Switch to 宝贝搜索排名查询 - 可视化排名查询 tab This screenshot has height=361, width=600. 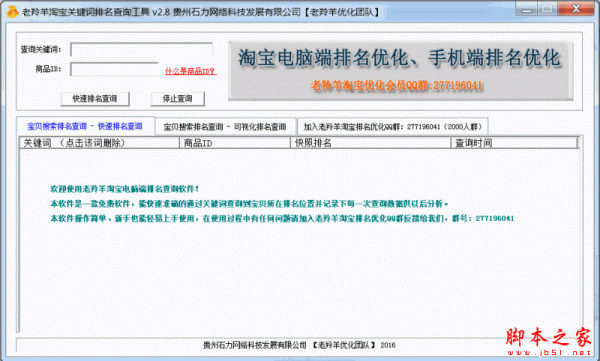click(x=225, y=127)
